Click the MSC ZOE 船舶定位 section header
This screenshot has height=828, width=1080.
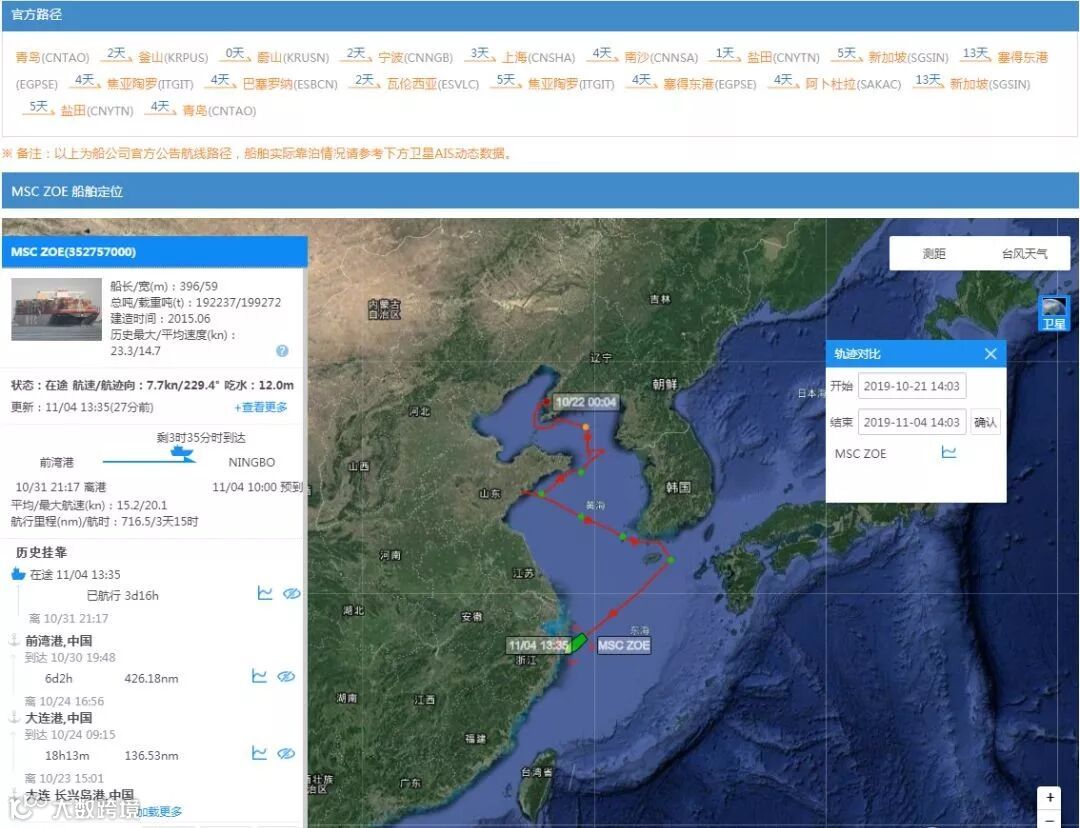[540, 191]
